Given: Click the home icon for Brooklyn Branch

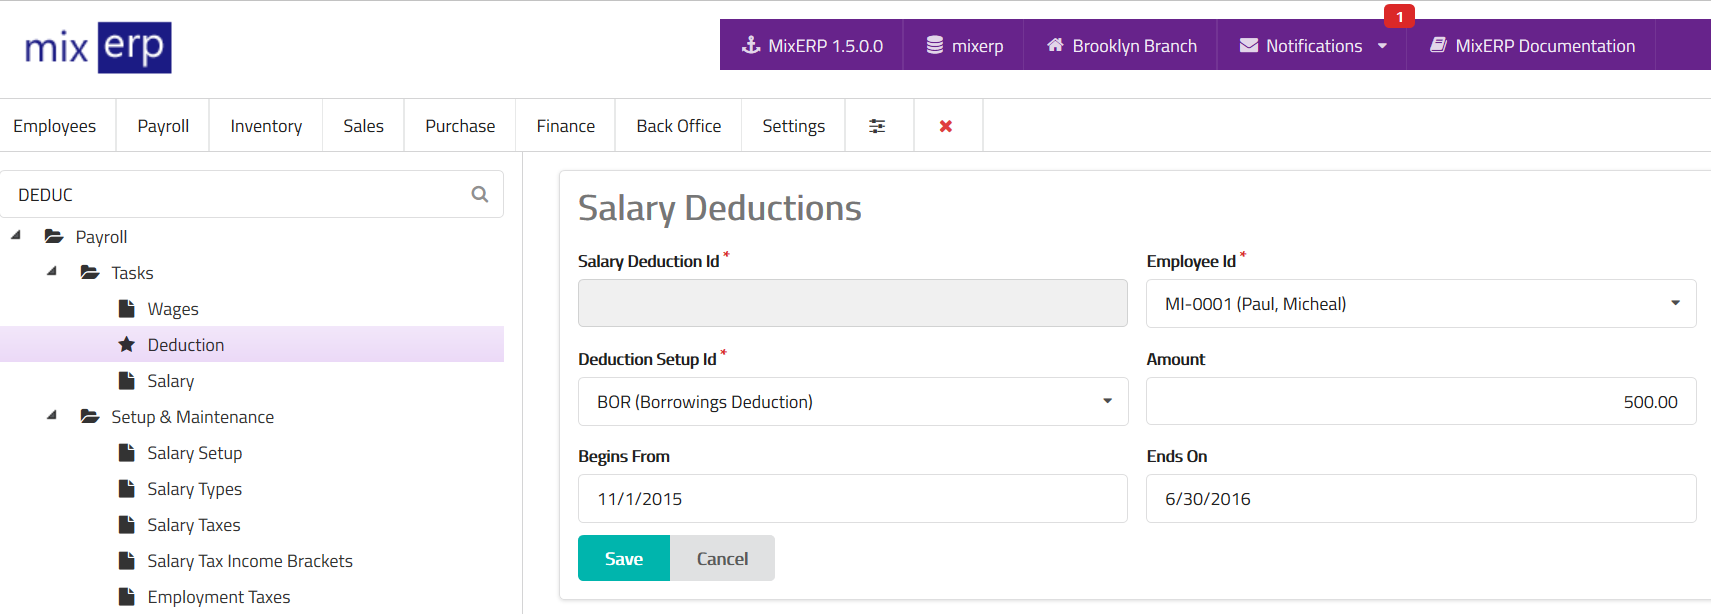Looking at the screenshot, I should click(1055, 45).
